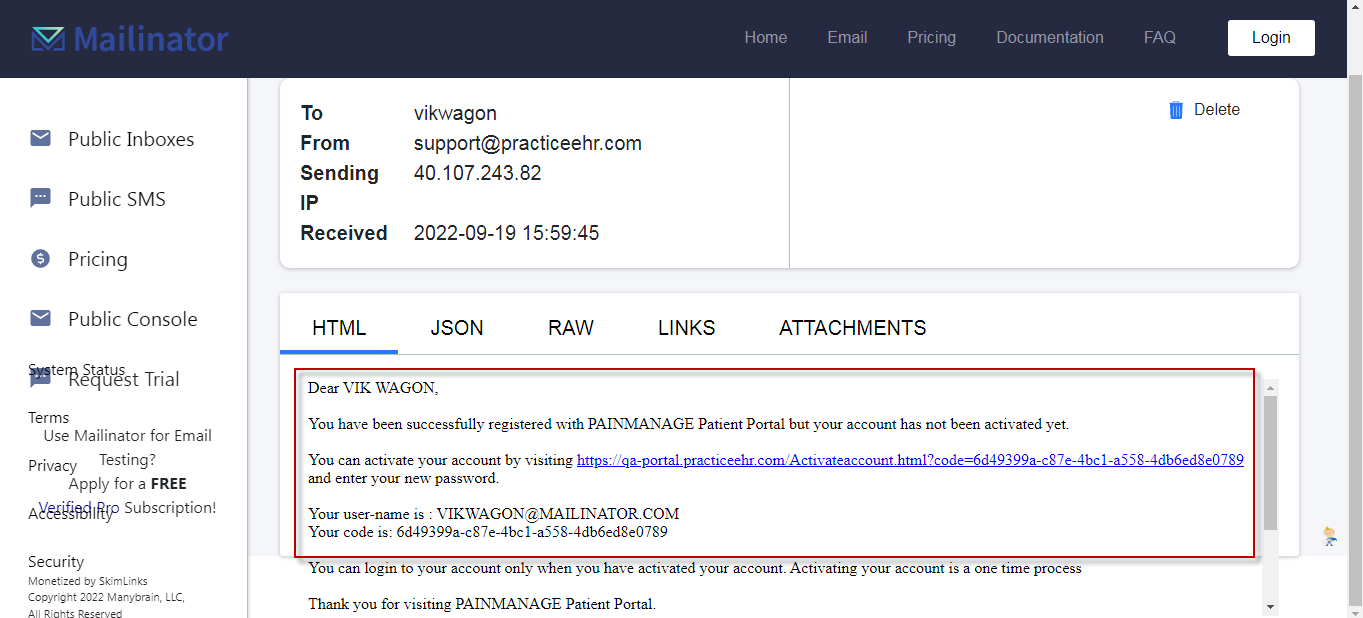Click the email body scroll down arrow
The width and height of the screenshot is (1363, 618).
[1270, 606]
